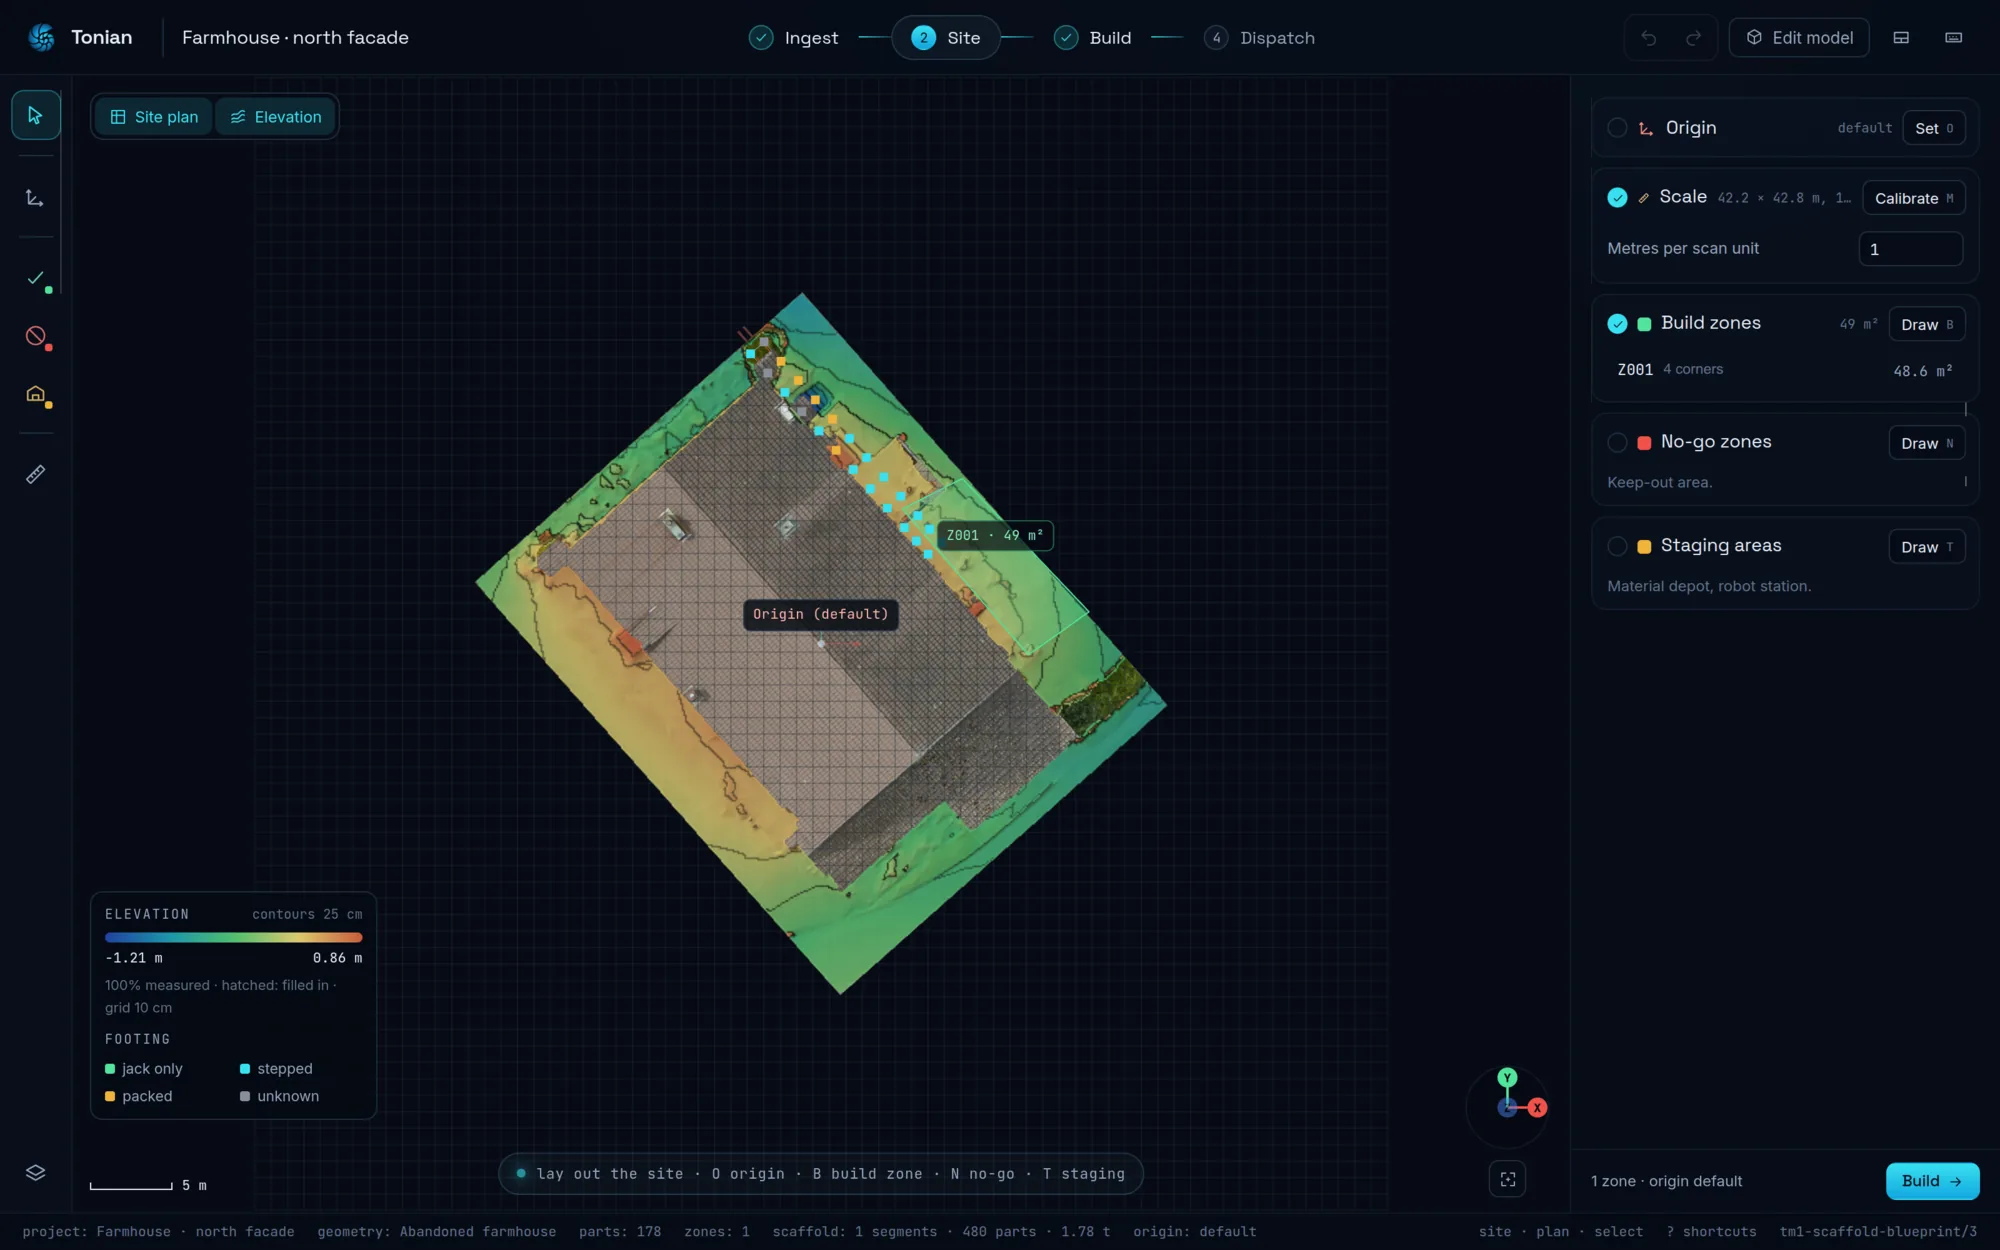Open Edit model

pyautogui.click(x=1799, y=38)
